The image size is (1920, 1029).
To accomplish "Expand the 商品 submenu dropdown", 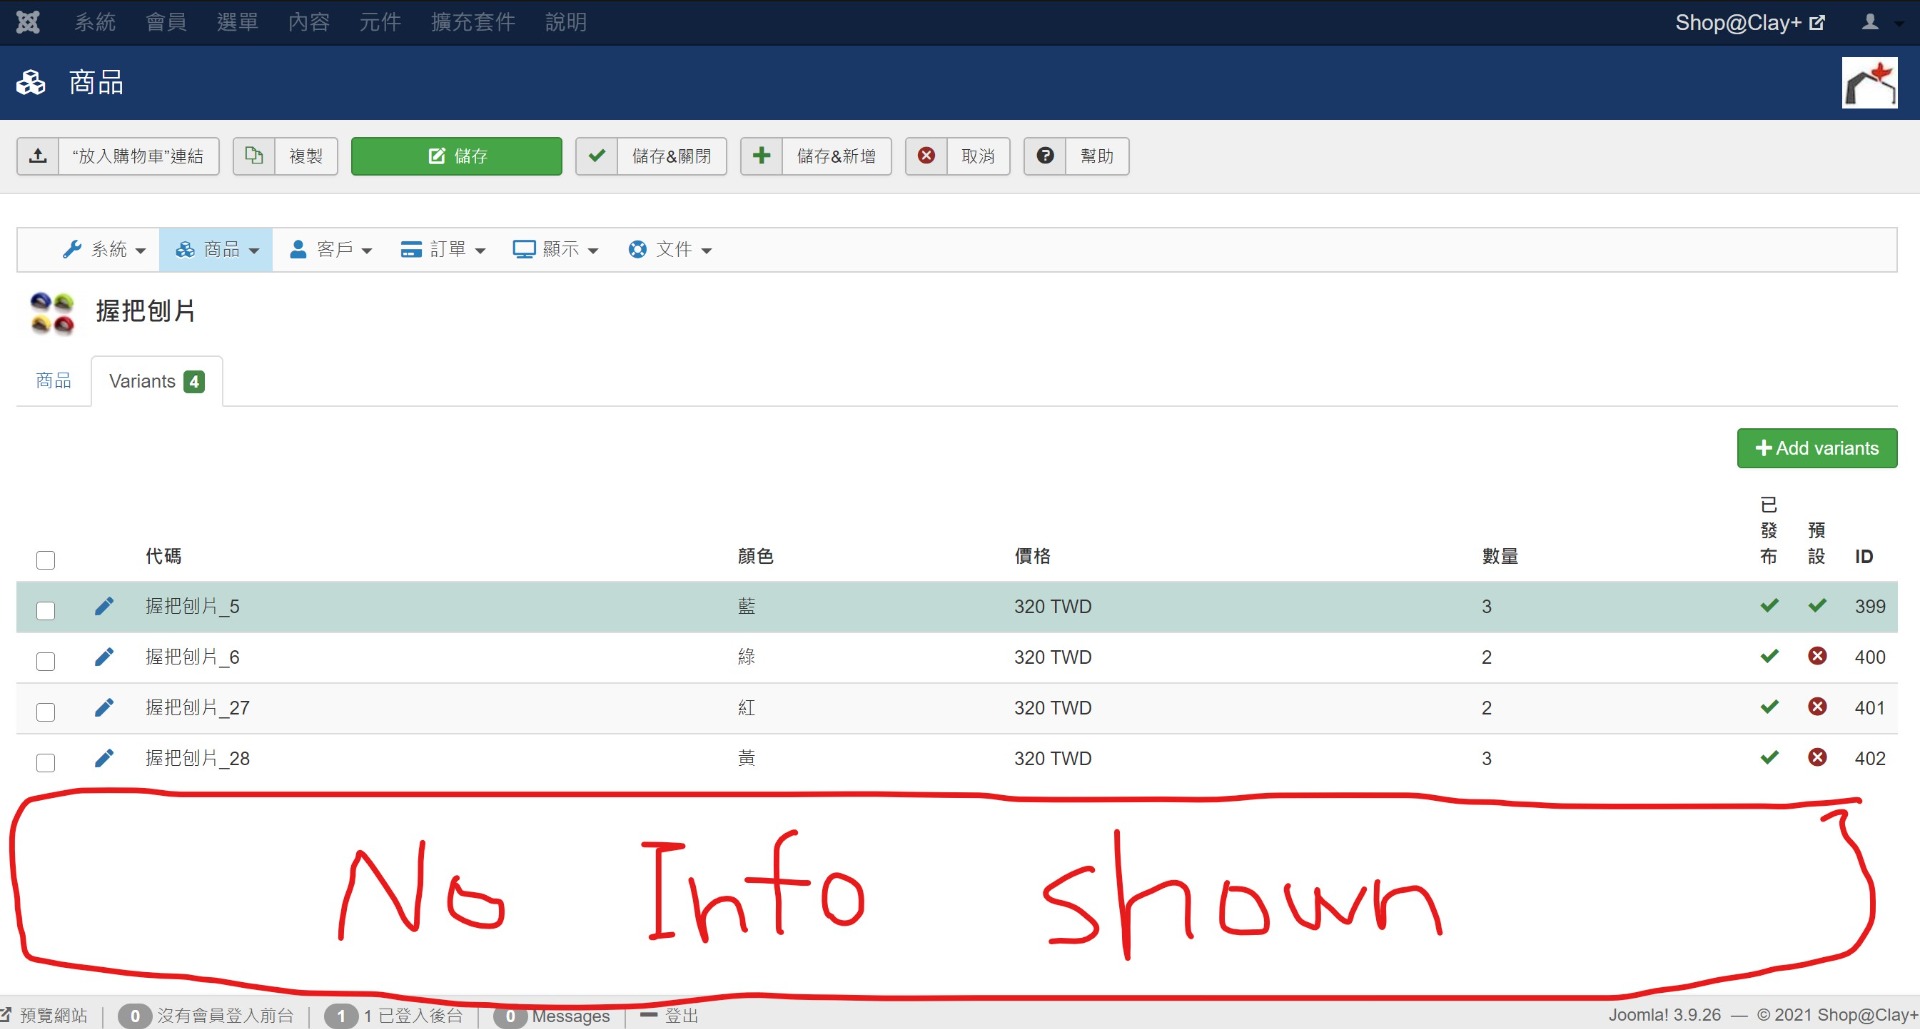I will (x=216, y=250).
